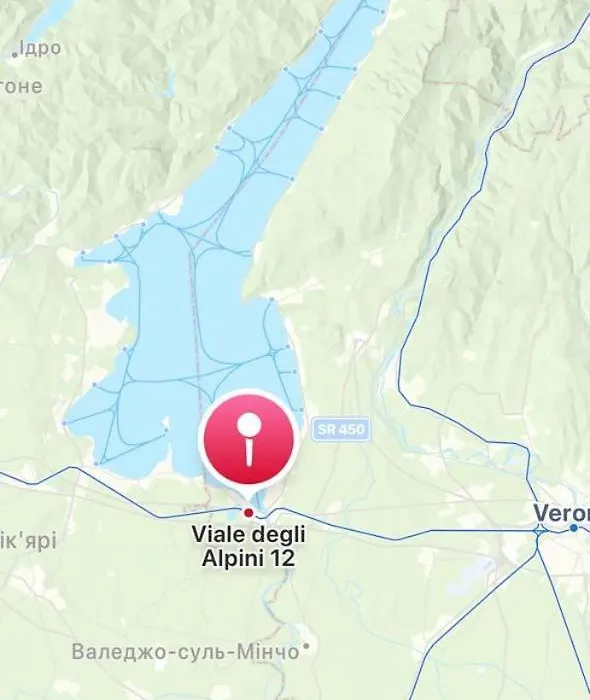Click the blue station dot beside Verona
Screen dimensions: 590x700
coord(574,528)
